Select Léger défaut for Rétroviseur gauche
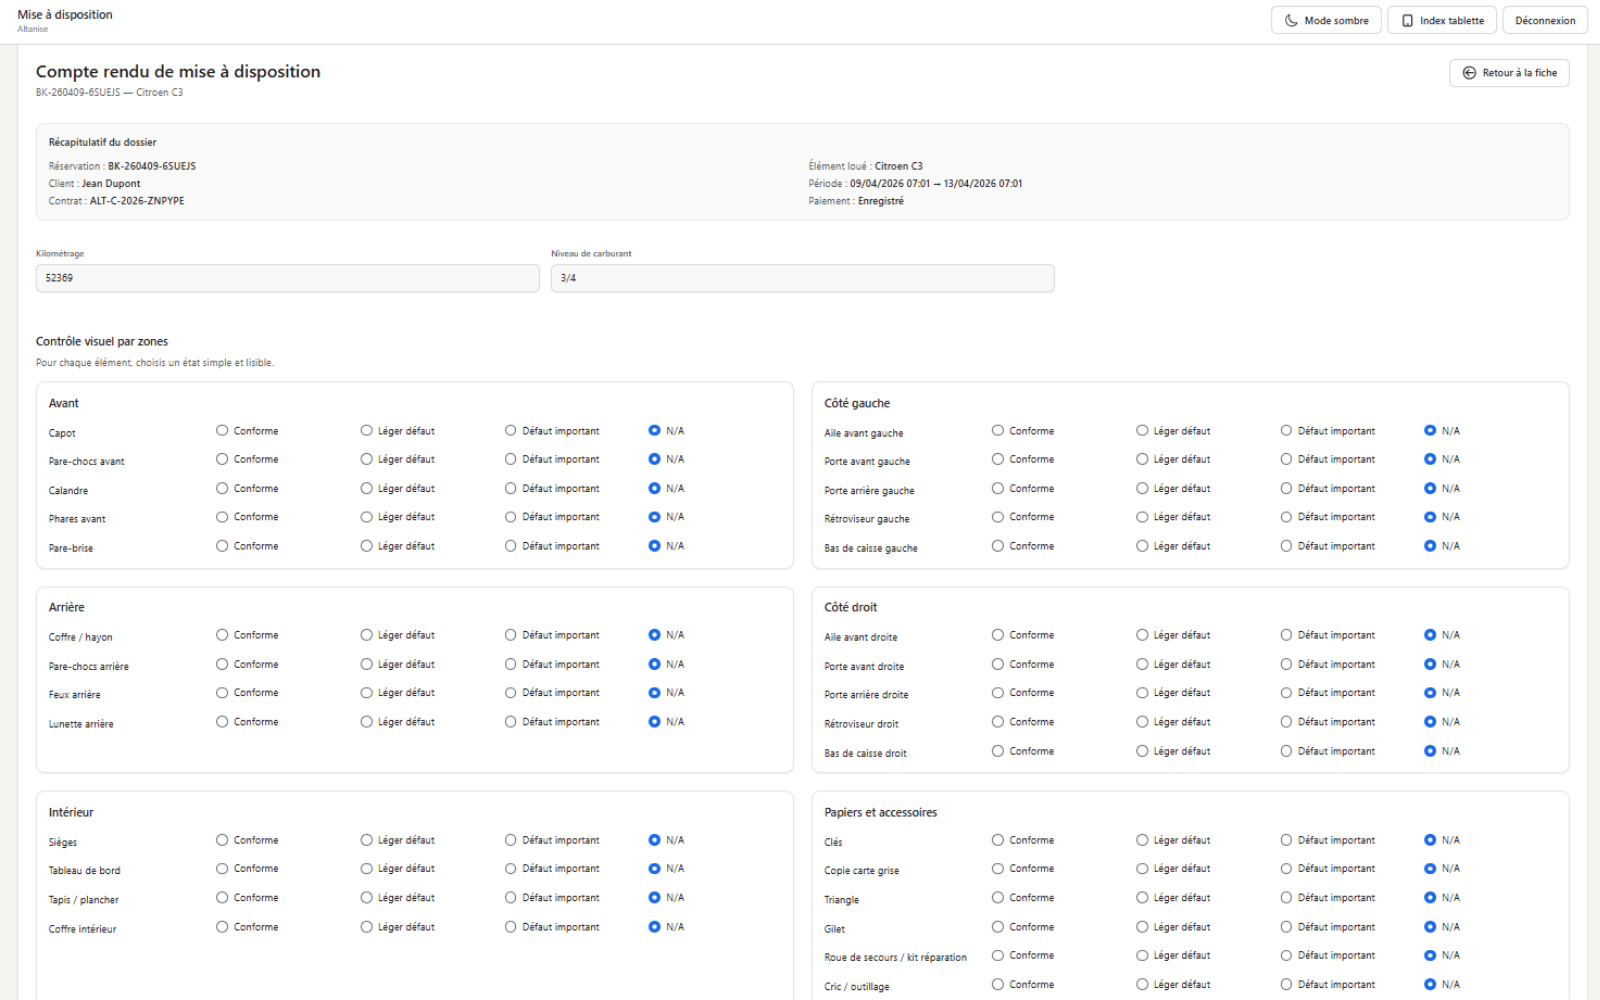The height and width of the screenshot is (1000, 1600). (x=1142, y=517)
